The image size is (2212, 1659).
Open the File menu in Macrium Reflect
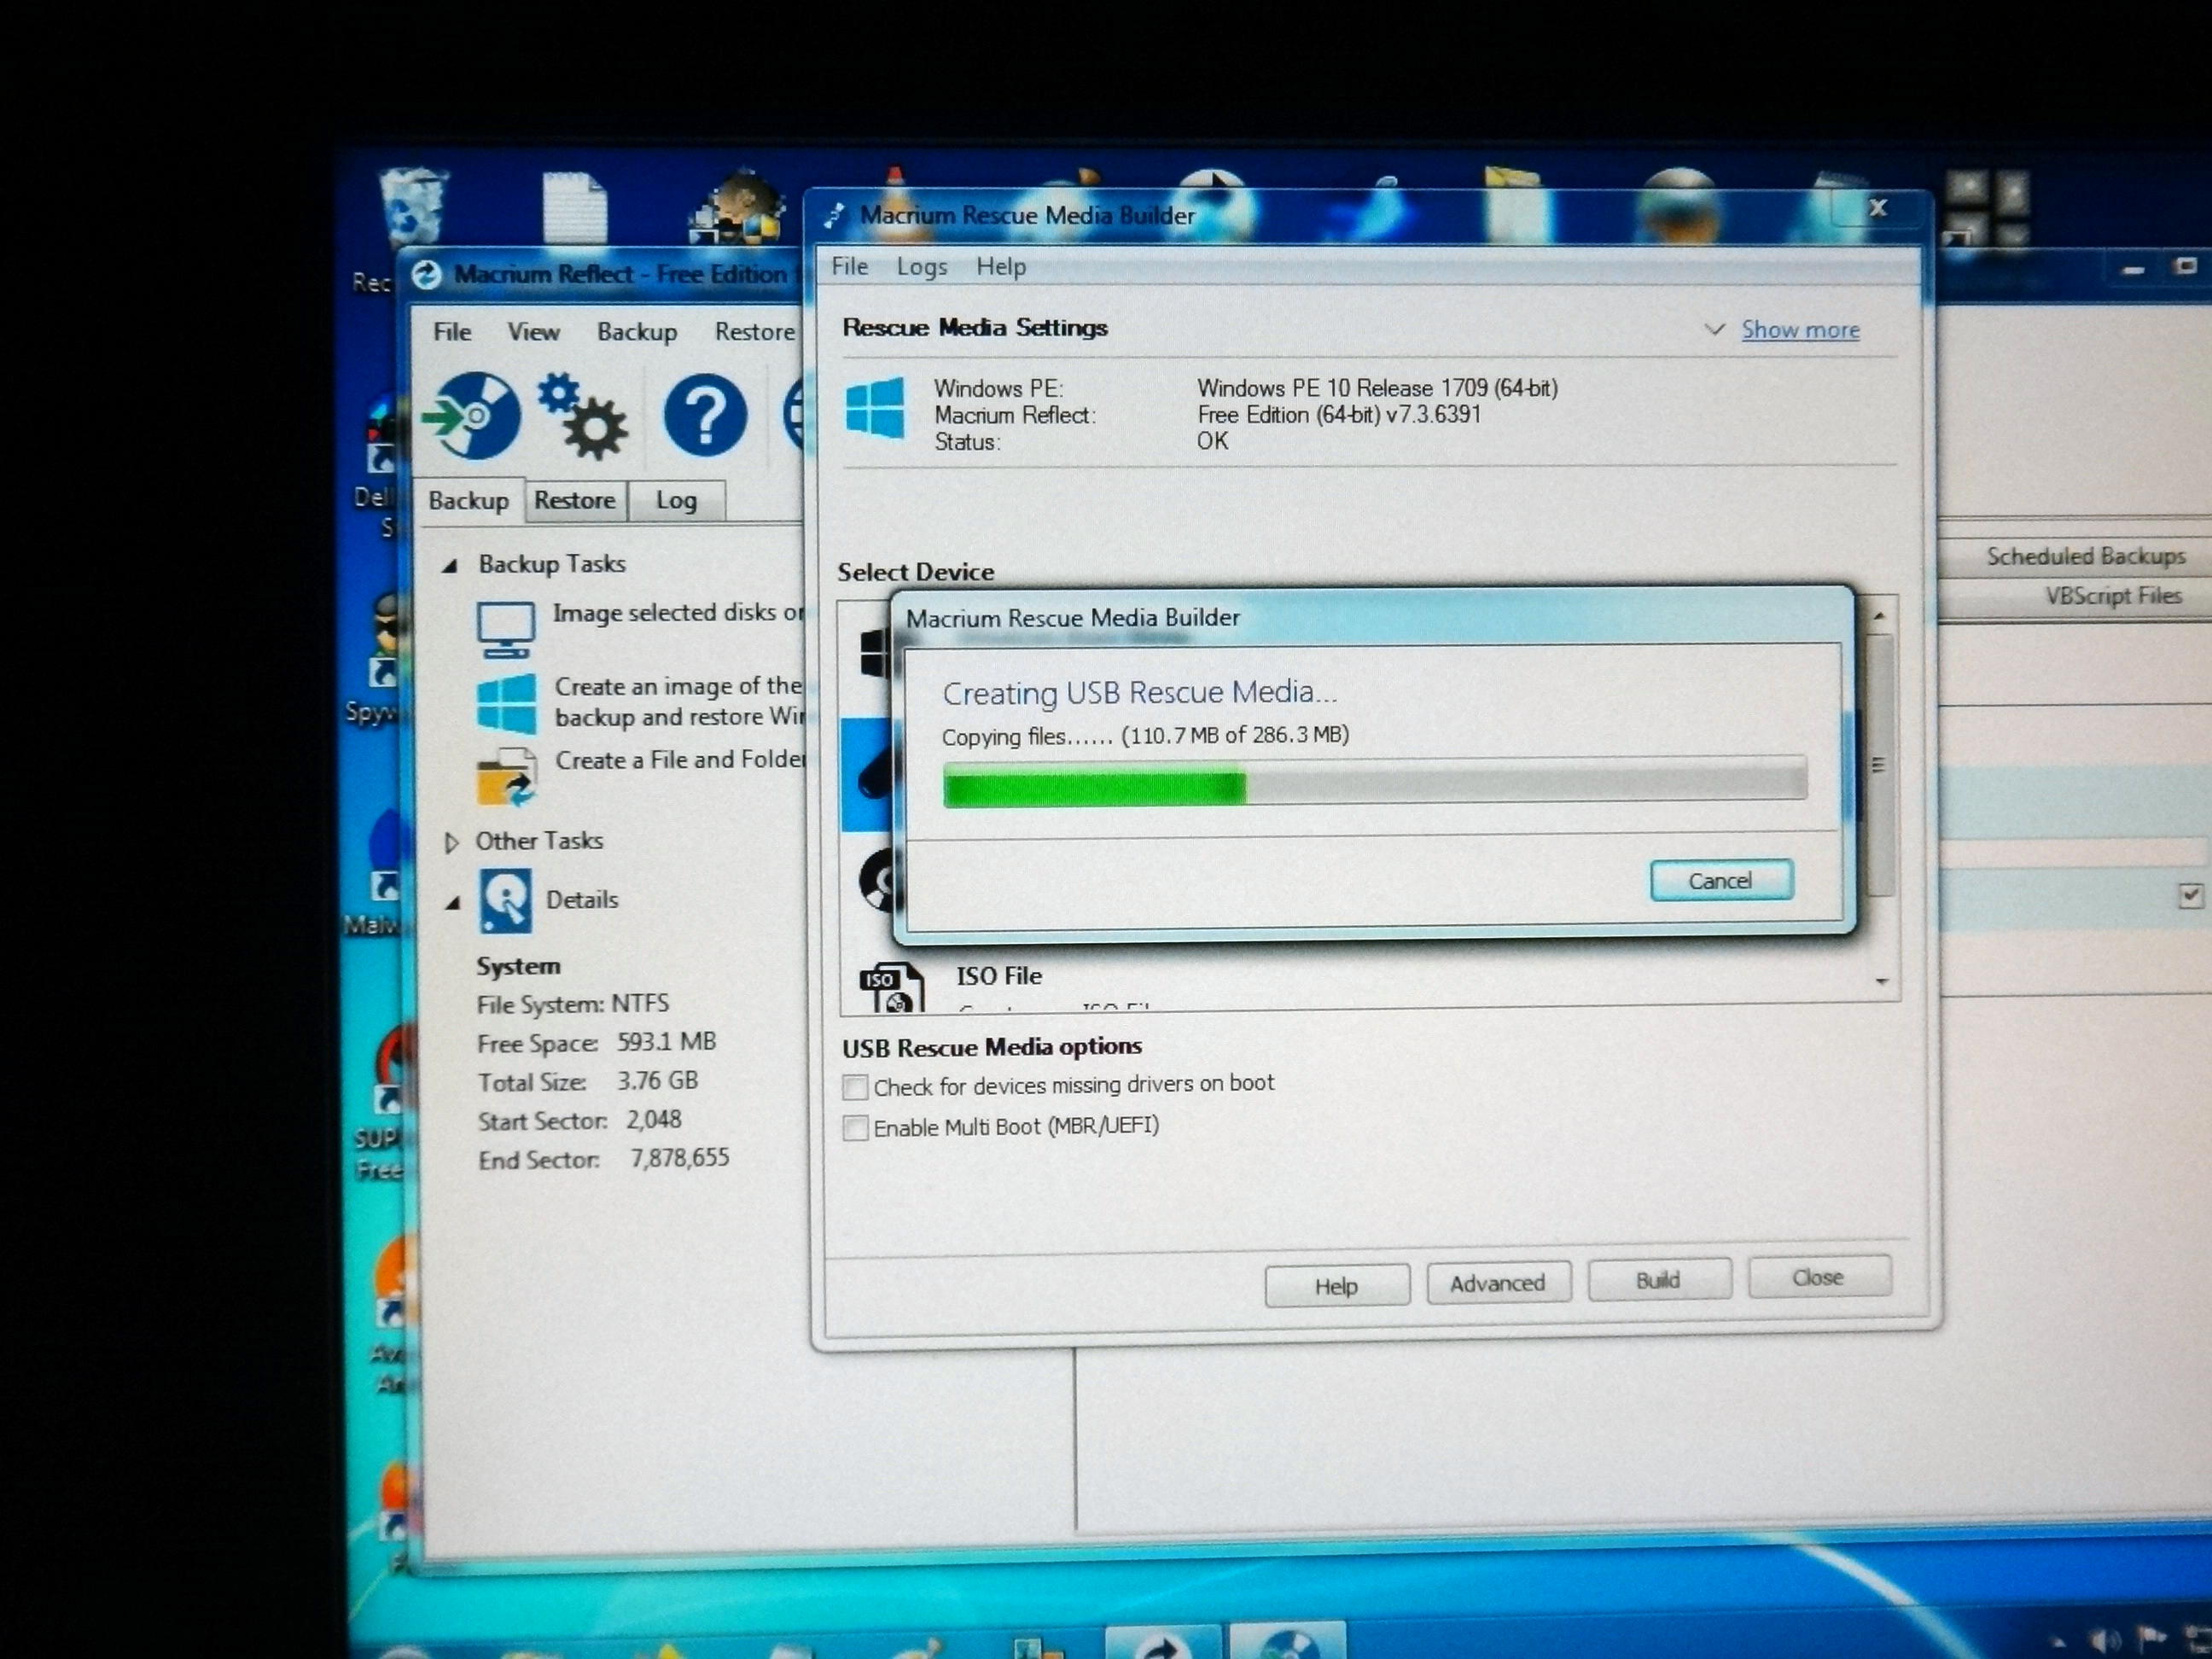452,331
